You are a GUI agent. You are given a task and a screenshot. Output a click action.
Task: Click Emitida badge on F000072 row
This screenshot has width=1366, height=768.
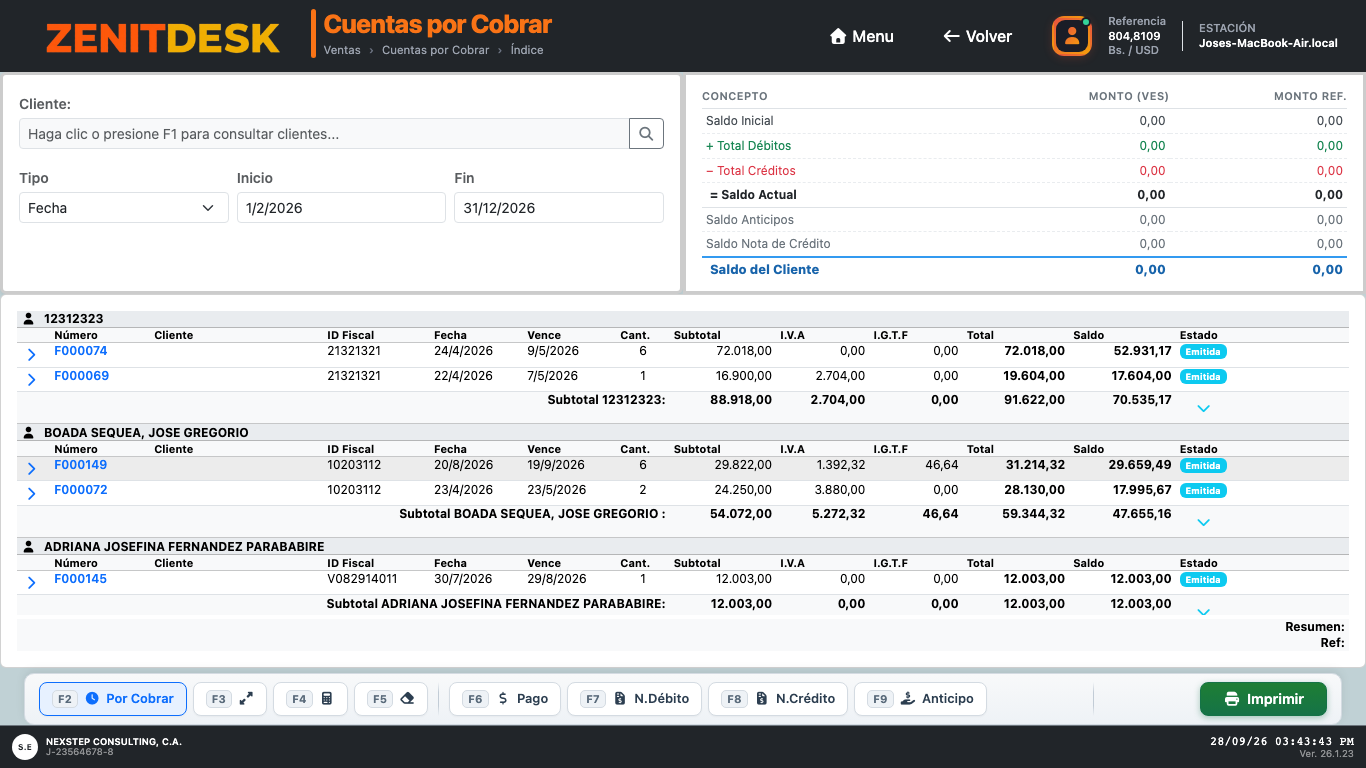[x=1203, y=491]
